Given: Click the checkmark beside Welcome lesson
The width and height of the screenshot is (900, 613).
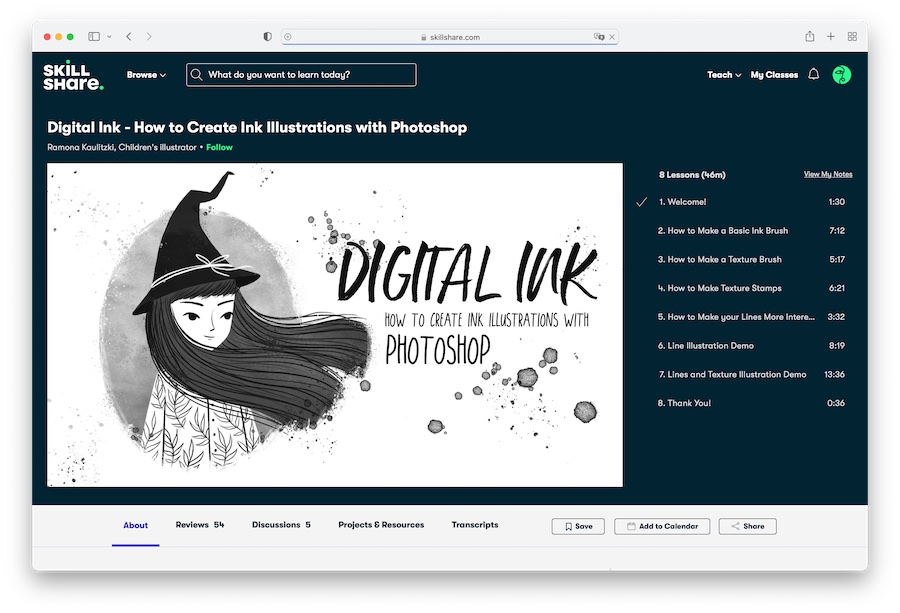Looking at the screenshot, I should 642,201.
